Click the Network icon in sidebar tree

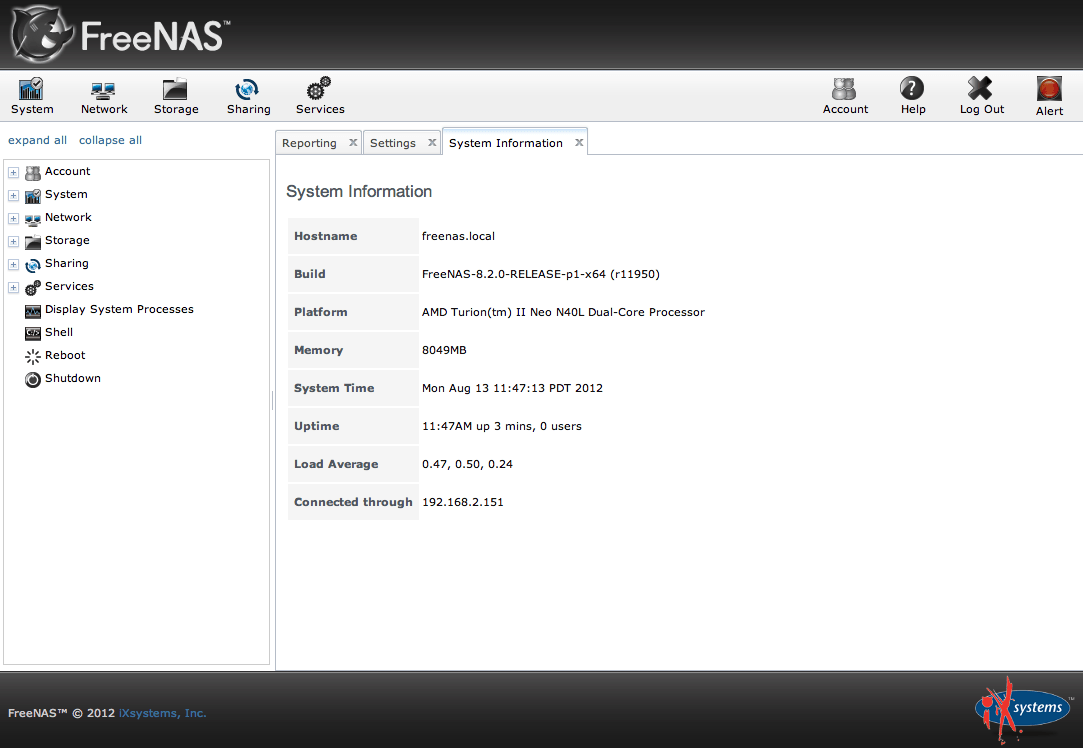[x=32, y=220]
